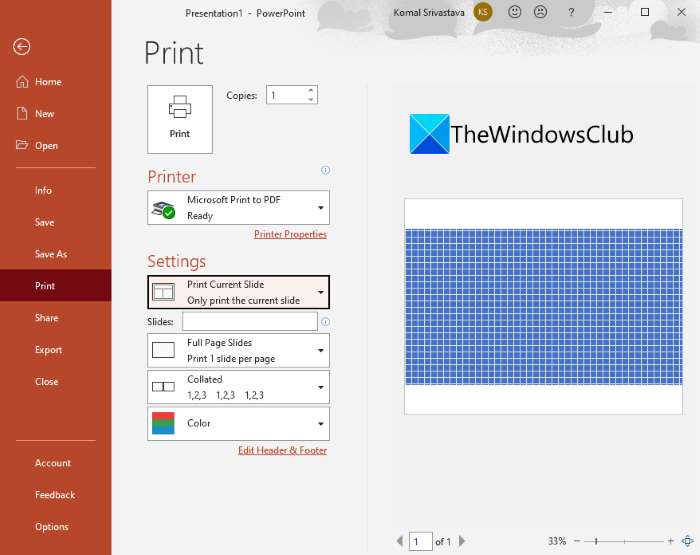
Task: Click the printer ready status icon
Action: [x=163, y=210]
